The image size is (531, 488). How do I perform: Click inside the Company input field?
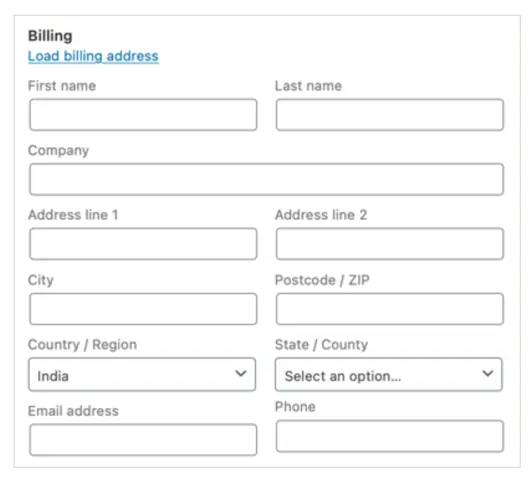[267, 179]
